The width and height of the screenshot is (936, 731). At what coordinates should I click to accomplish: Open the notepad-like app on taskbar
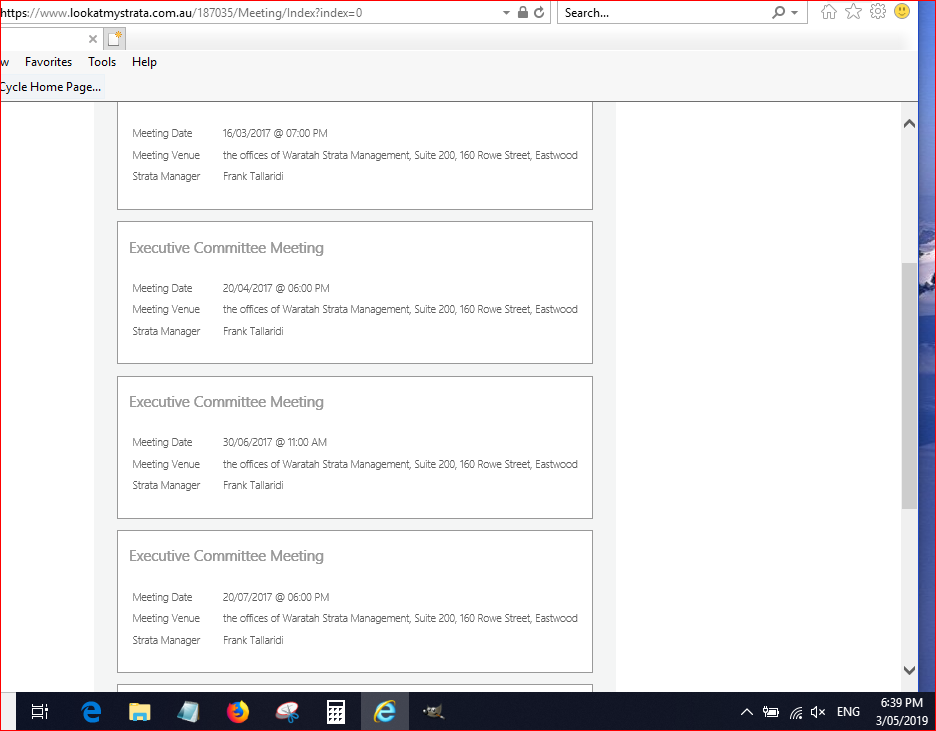pos(188,711)
